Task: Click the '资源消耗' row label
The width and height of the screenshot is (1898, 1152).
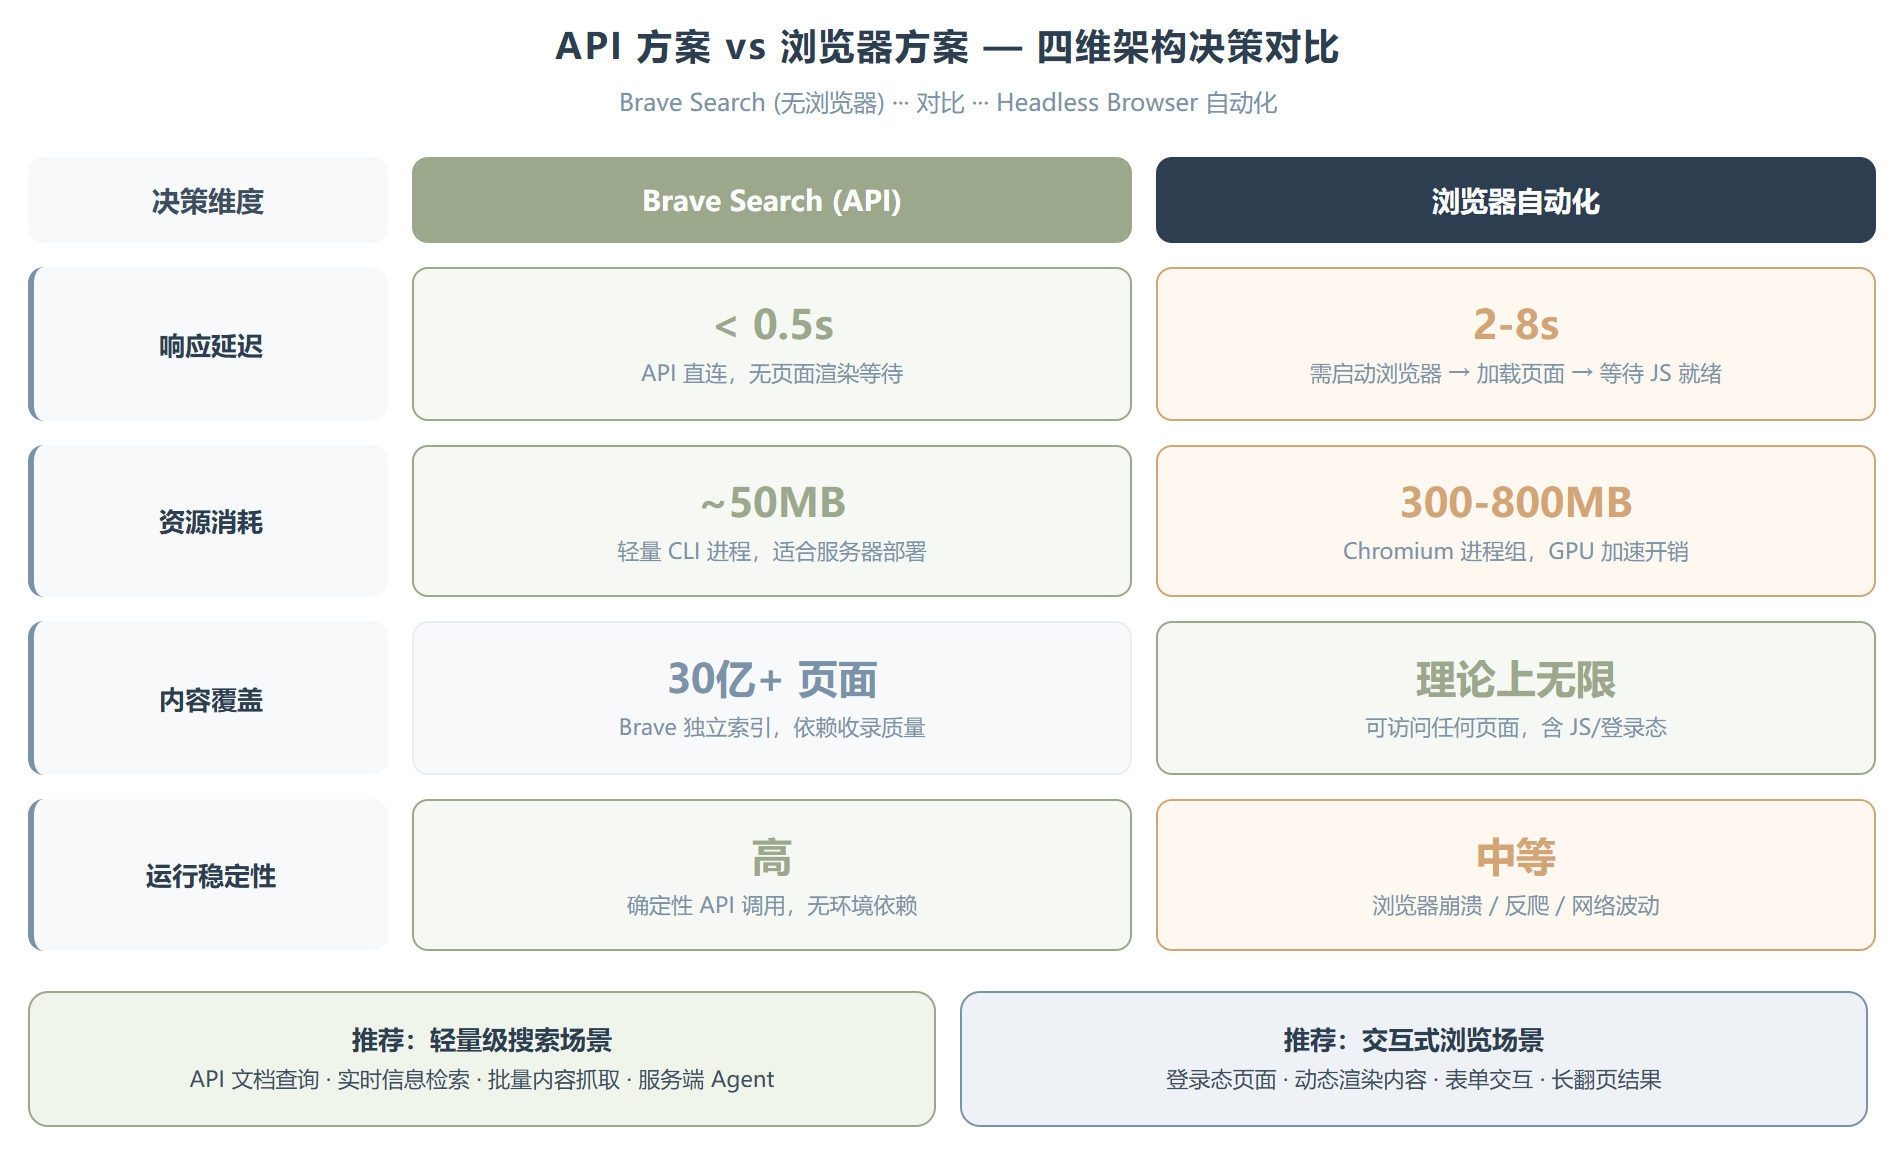Action: tap(208, 521)
